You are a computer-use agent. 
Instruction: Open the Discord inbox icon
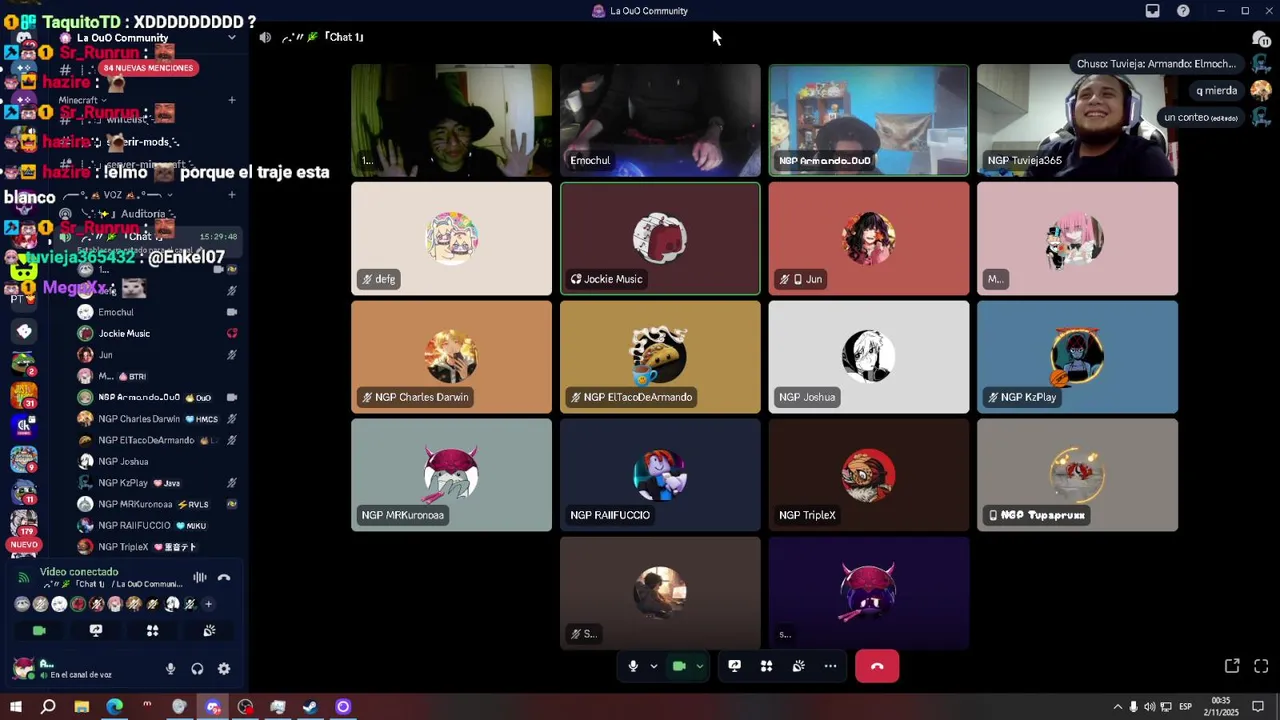(1152, 11)
